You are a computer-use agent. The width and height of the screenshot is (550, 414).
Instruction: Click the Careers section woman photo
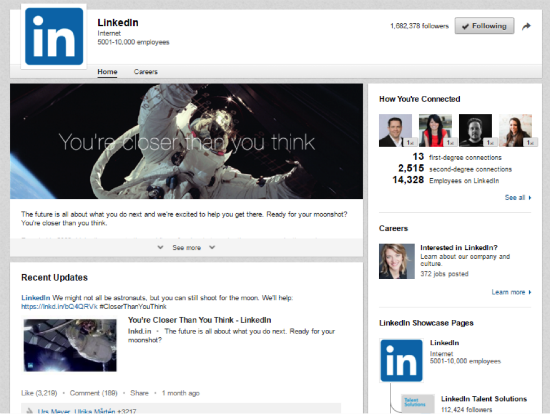tap(396, 261)
